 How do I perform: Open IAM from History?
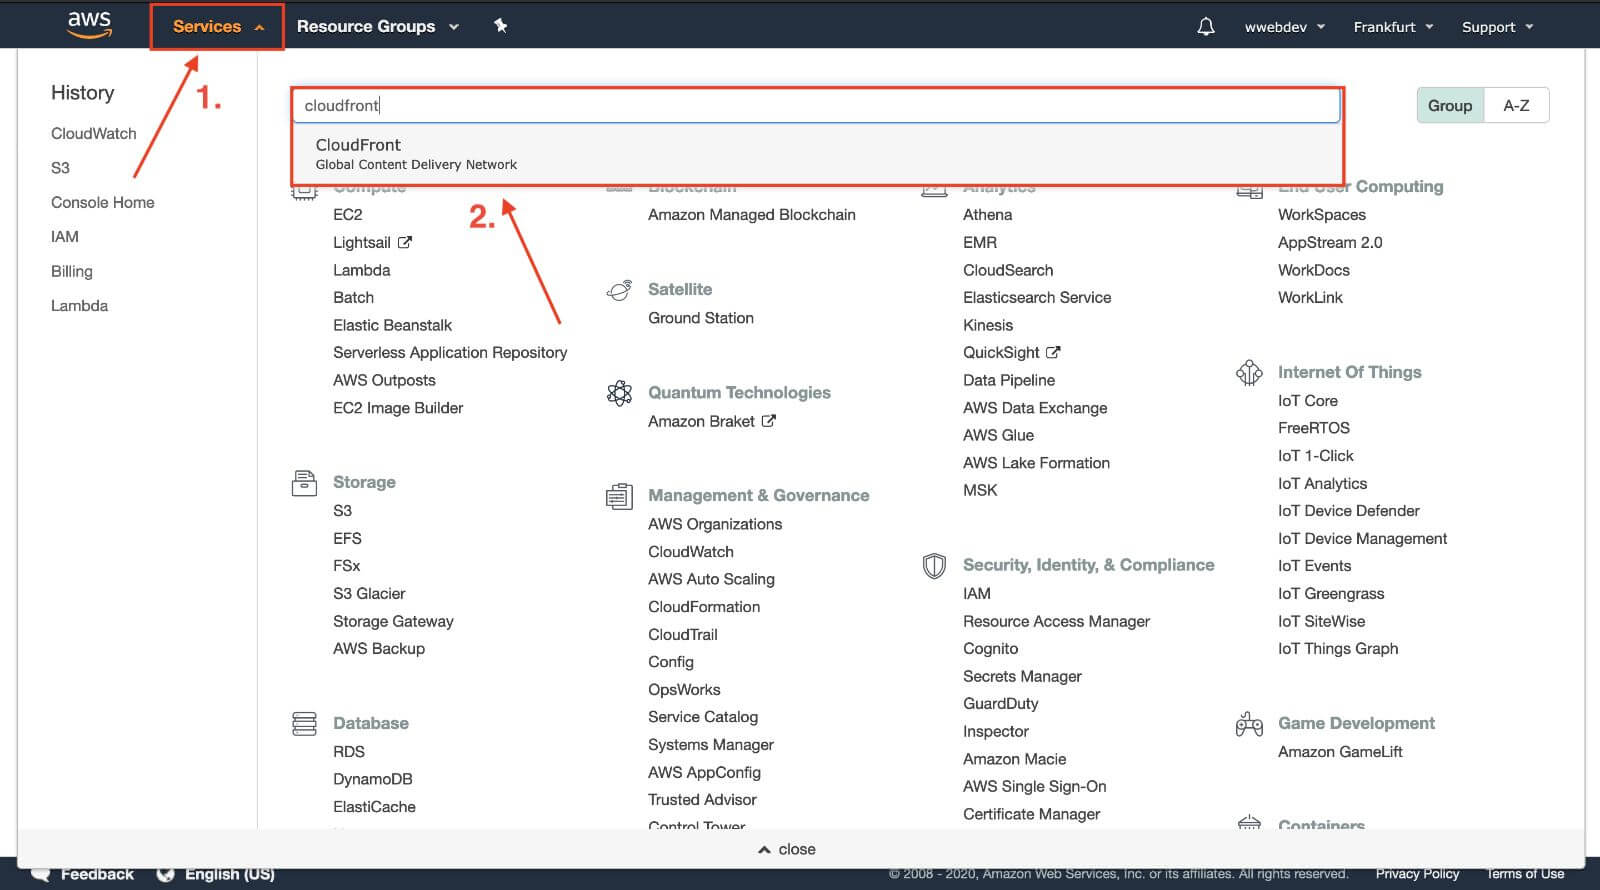pos(65,237)
